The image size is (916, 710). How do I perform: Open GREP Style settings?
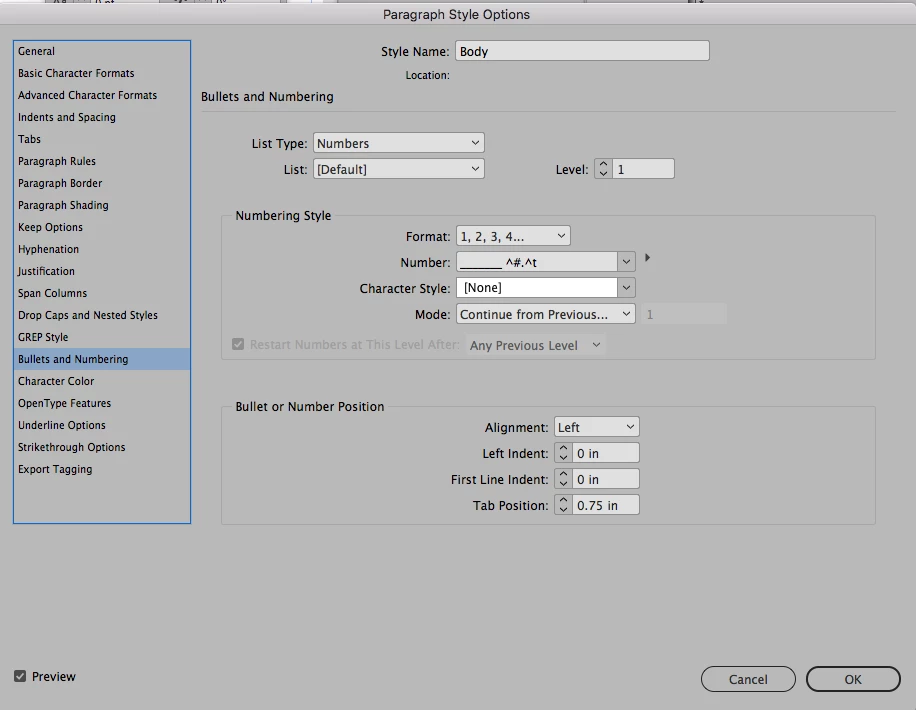click(x=102, y=337)
